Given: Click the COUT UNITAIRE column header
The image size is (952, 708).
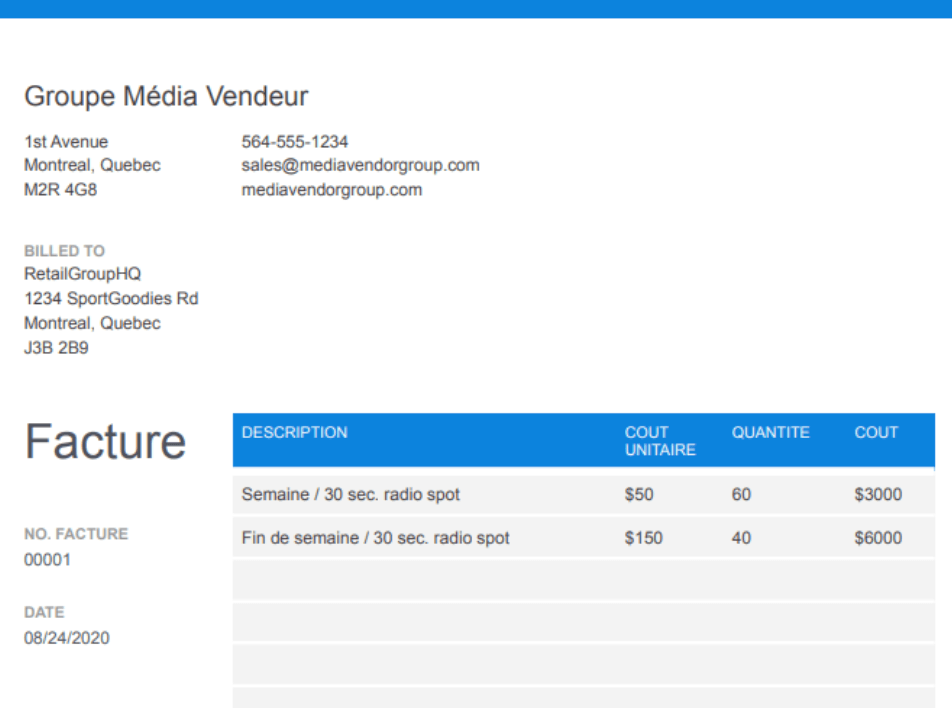Looking at the screenshot, I should click(660, 441).
